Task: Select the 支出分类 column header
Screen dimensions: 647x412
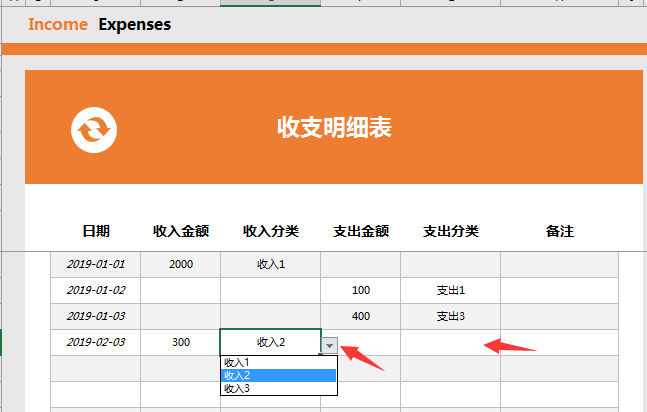Action: coord(451,231)
